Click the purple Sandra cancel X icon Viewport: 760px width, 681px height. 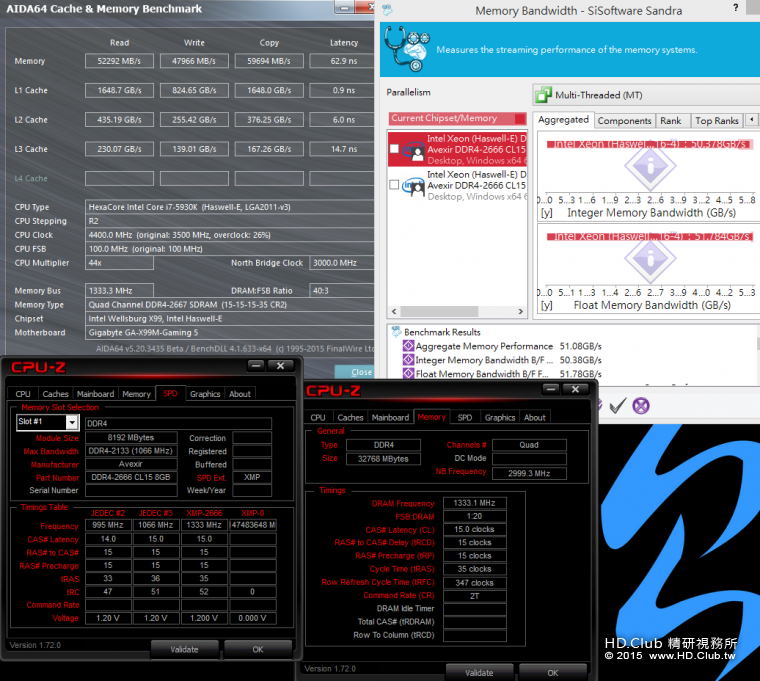[641, 406]
